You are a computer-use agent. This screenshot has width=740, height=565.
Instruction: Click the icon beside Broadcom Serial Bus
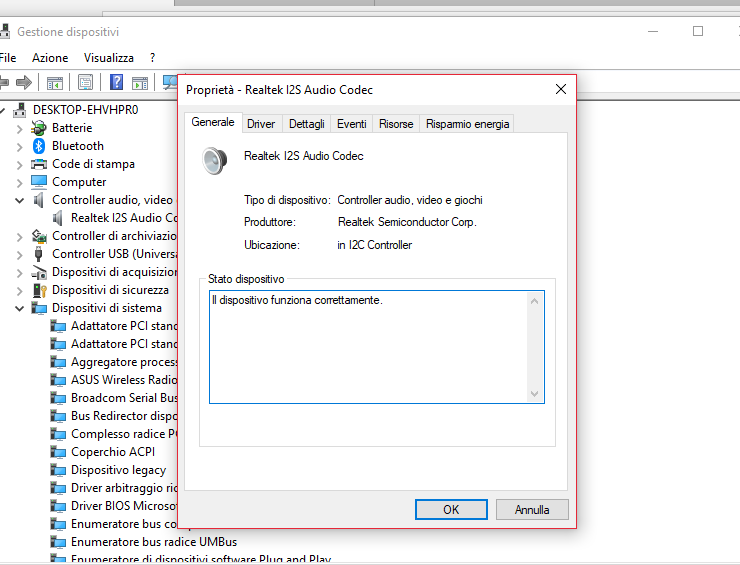(58, 397)
